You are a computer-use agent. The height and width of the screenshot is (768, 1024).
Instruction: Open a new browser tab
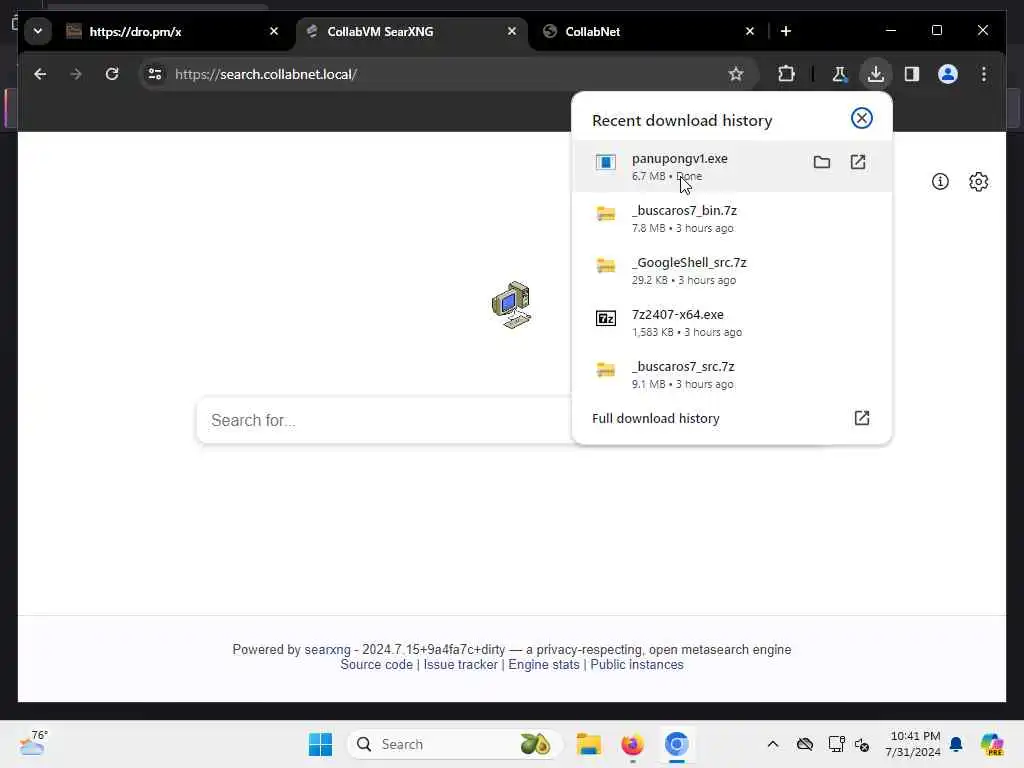(786, 31)
